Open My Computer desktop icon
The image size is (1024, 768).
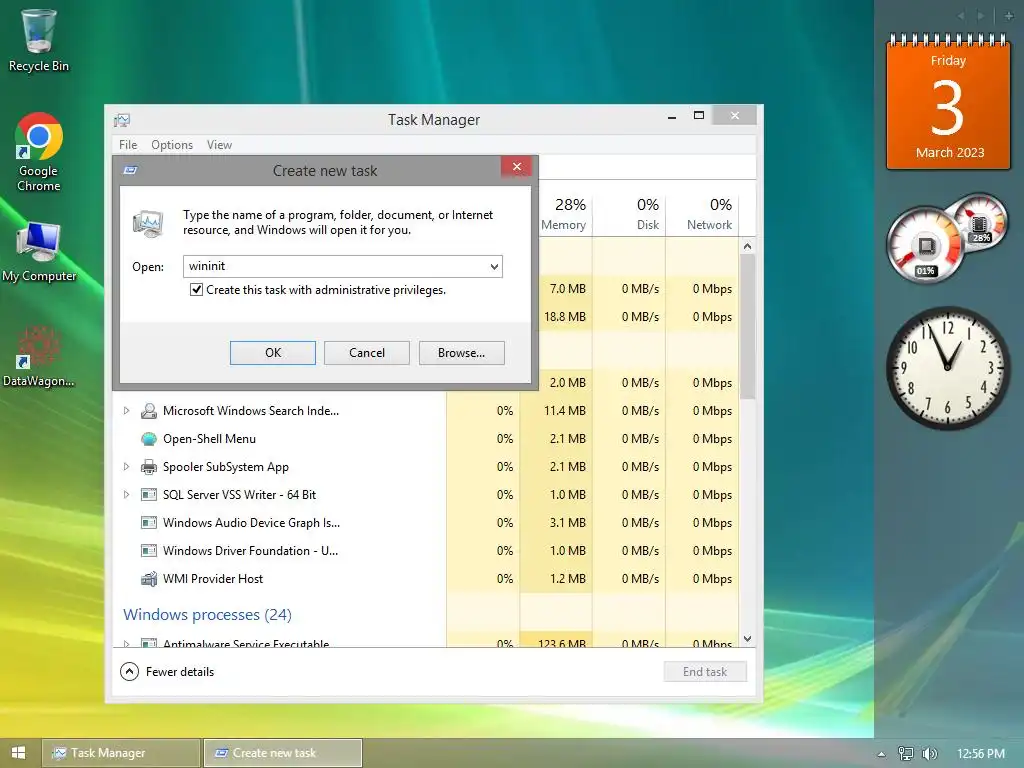pyautogui.click(x=39, y=251)
